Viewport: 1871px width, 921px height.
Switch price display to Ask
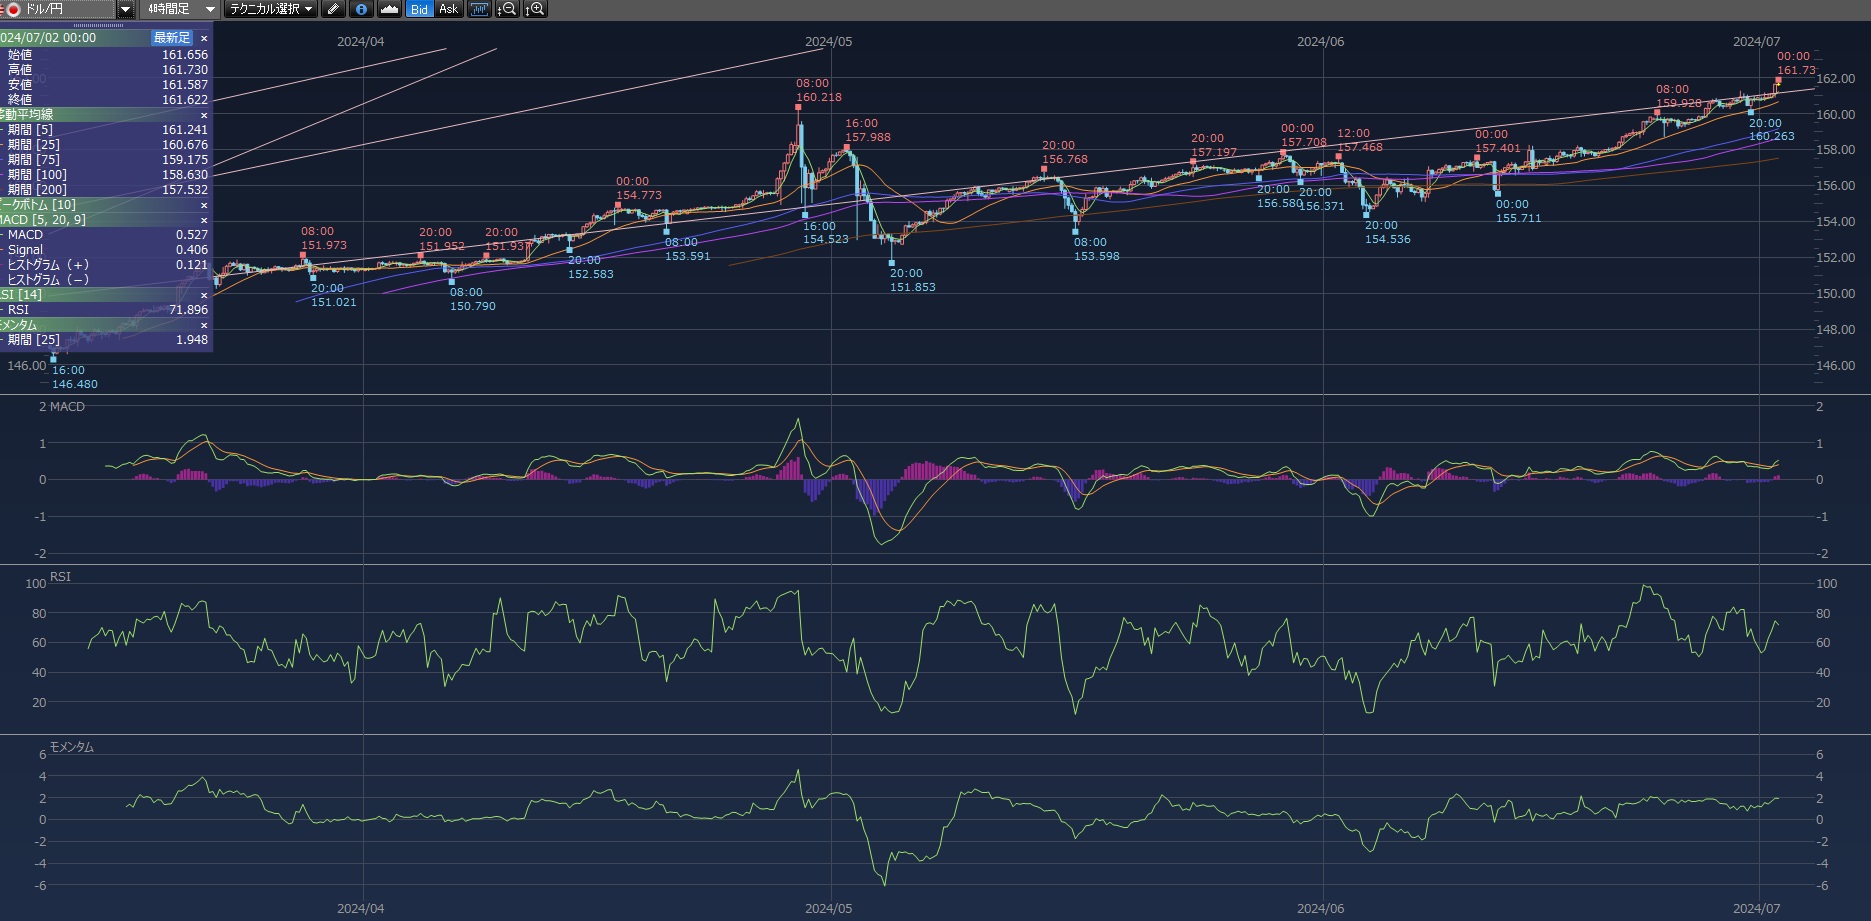click(448, 9)
